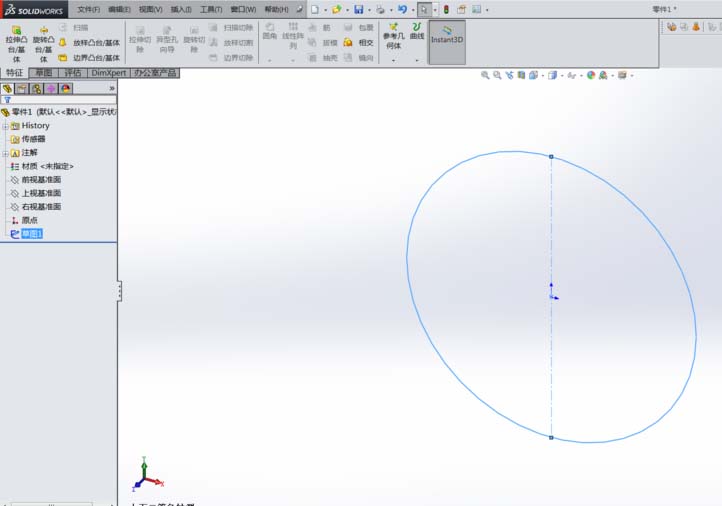Open the Insert (插入) menu

181,9
